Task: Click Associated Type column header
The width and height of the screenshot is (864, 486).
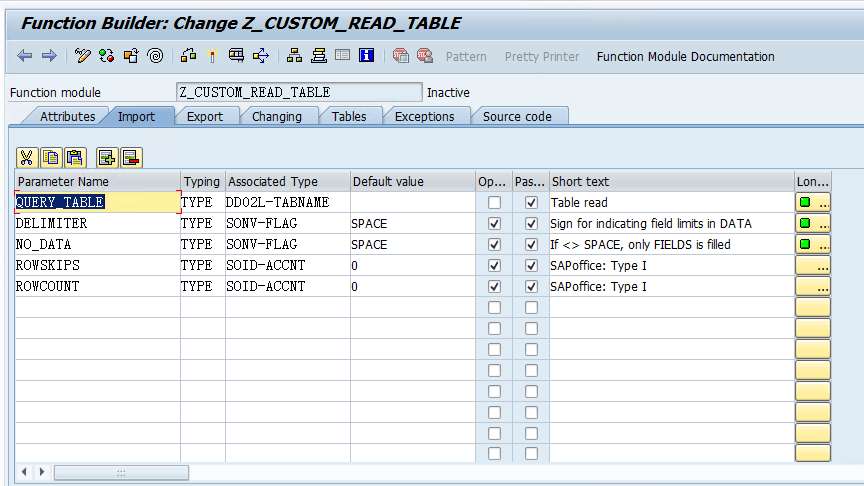Action: [288, 181]
